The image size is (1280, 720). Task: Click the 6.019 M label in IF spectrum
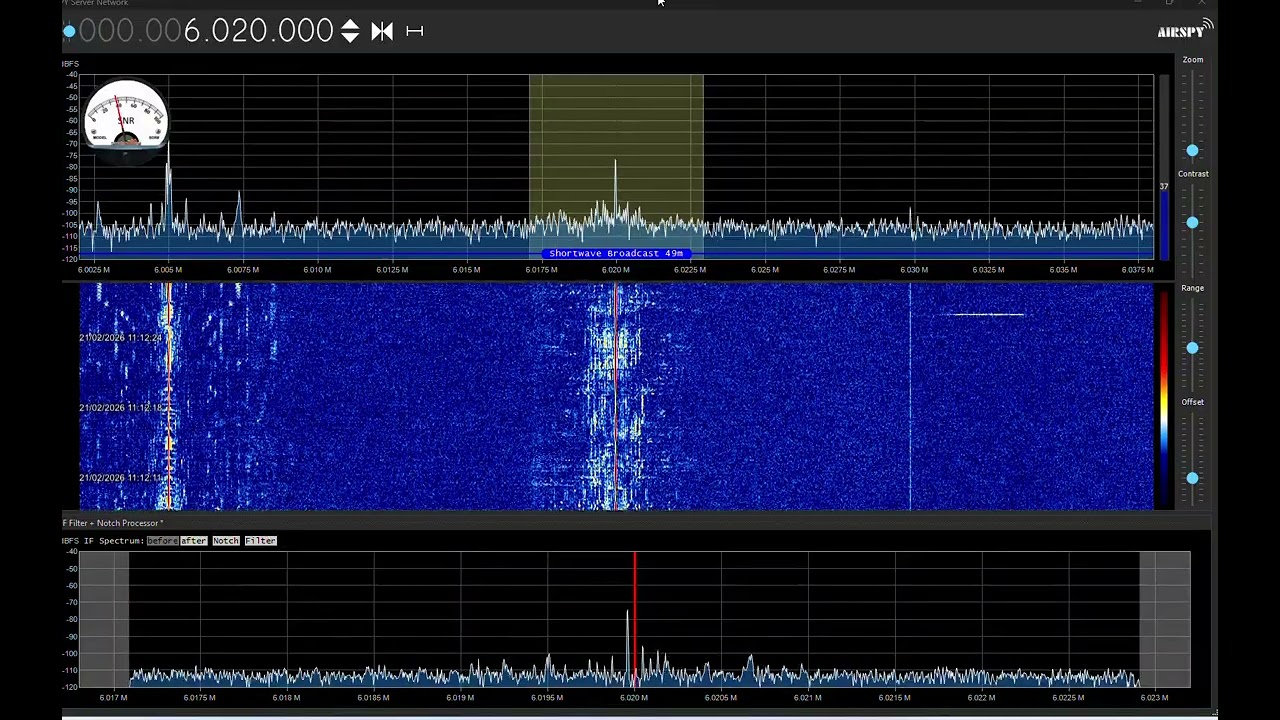tap(460, 698)
